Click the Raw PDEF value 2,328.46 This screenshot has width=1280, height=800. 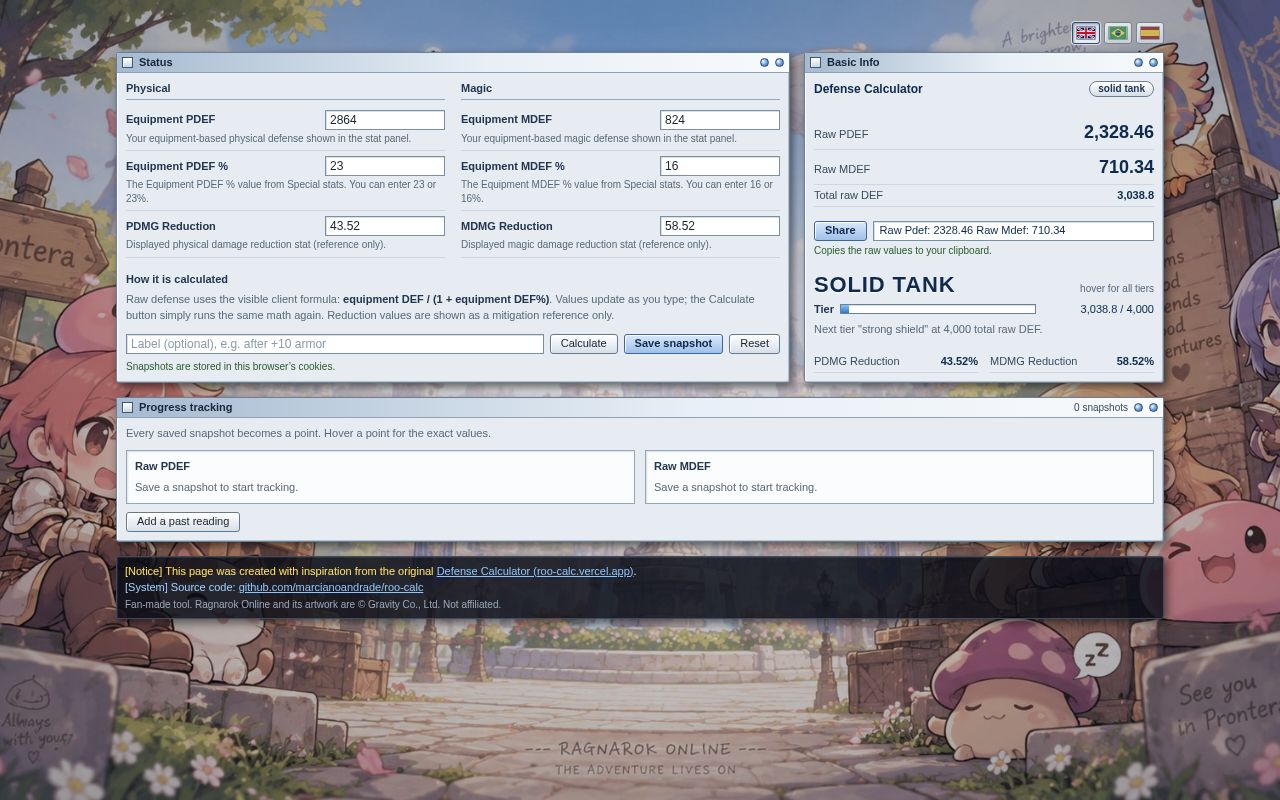pos(1118,132)
